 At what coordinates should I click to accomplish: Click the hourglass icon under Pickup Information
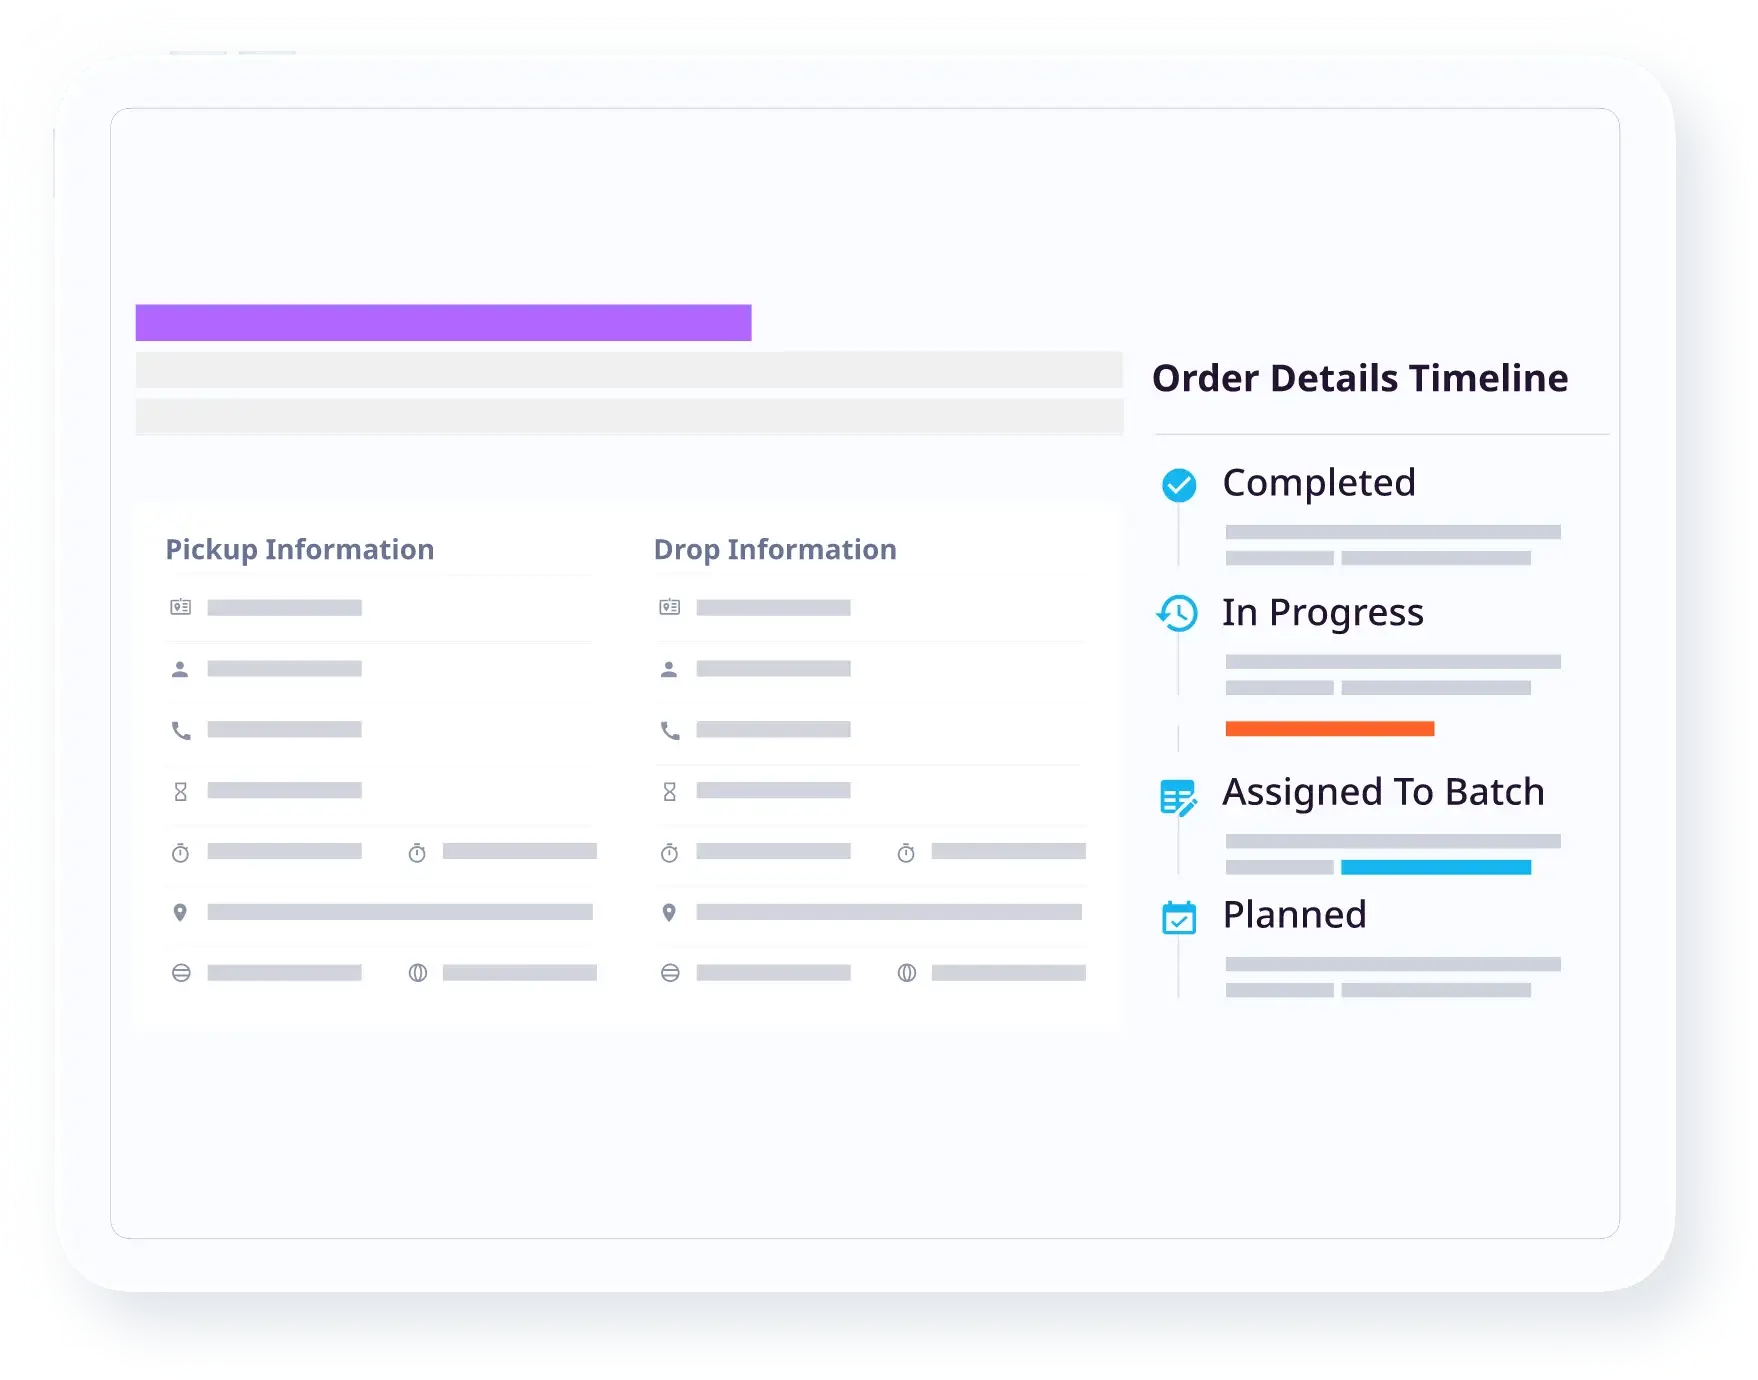click(181, 792)
